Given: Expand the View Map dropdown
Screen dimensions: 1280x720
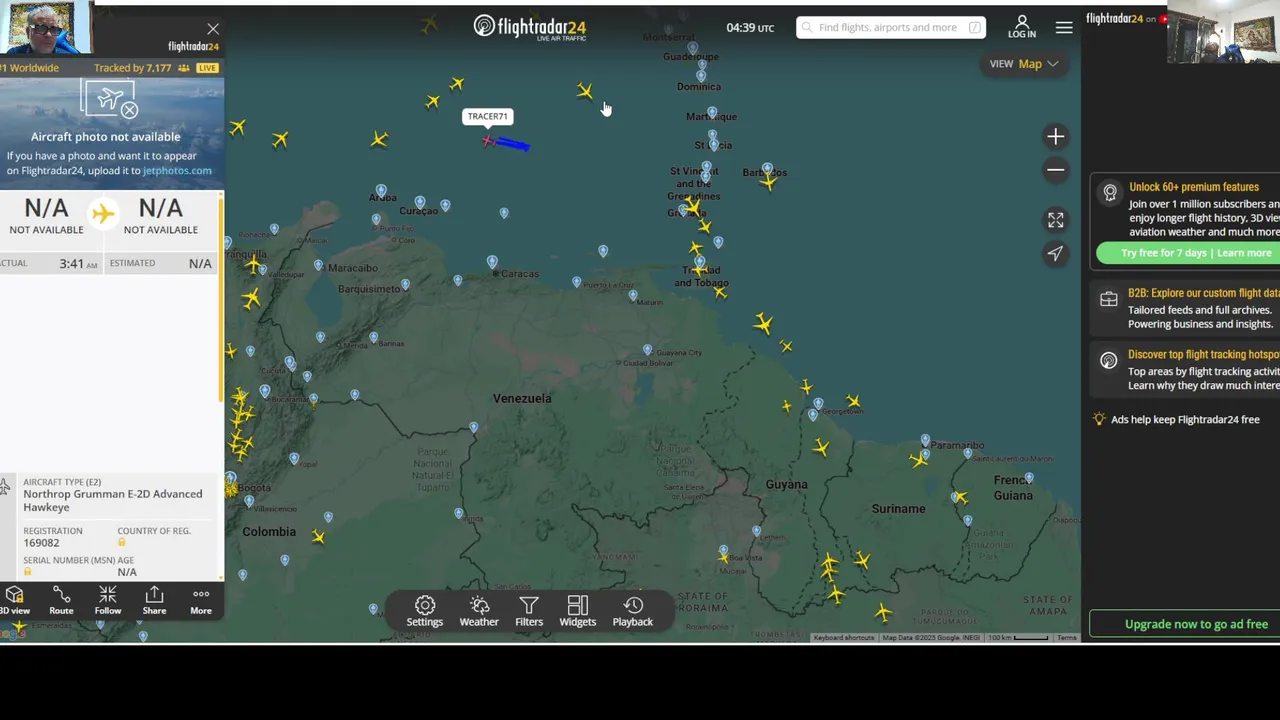Looking at the screenshot, I should 1024,64.
